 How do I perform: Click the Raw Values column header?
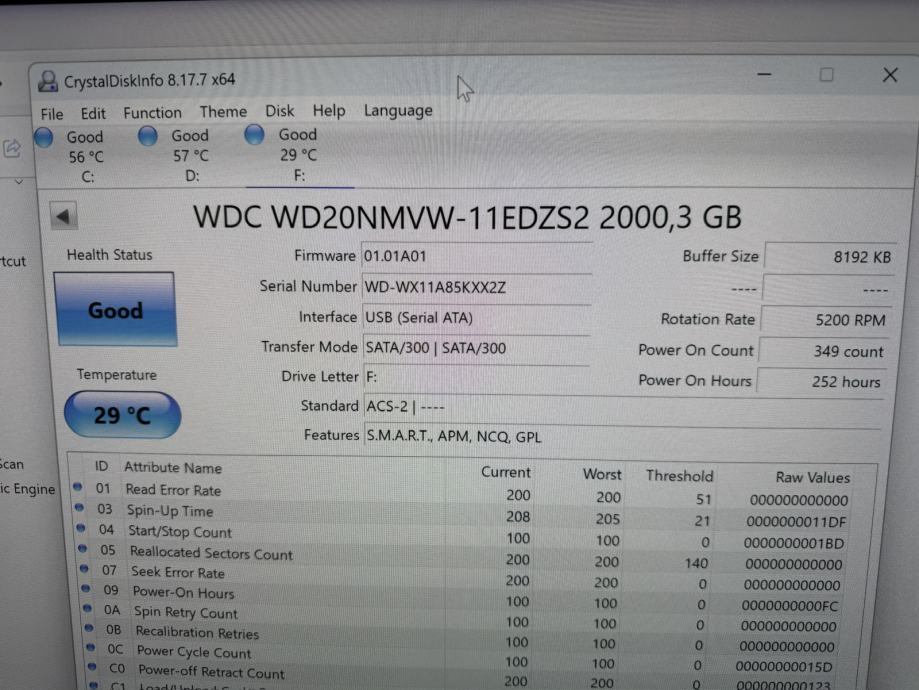(812, 478)
